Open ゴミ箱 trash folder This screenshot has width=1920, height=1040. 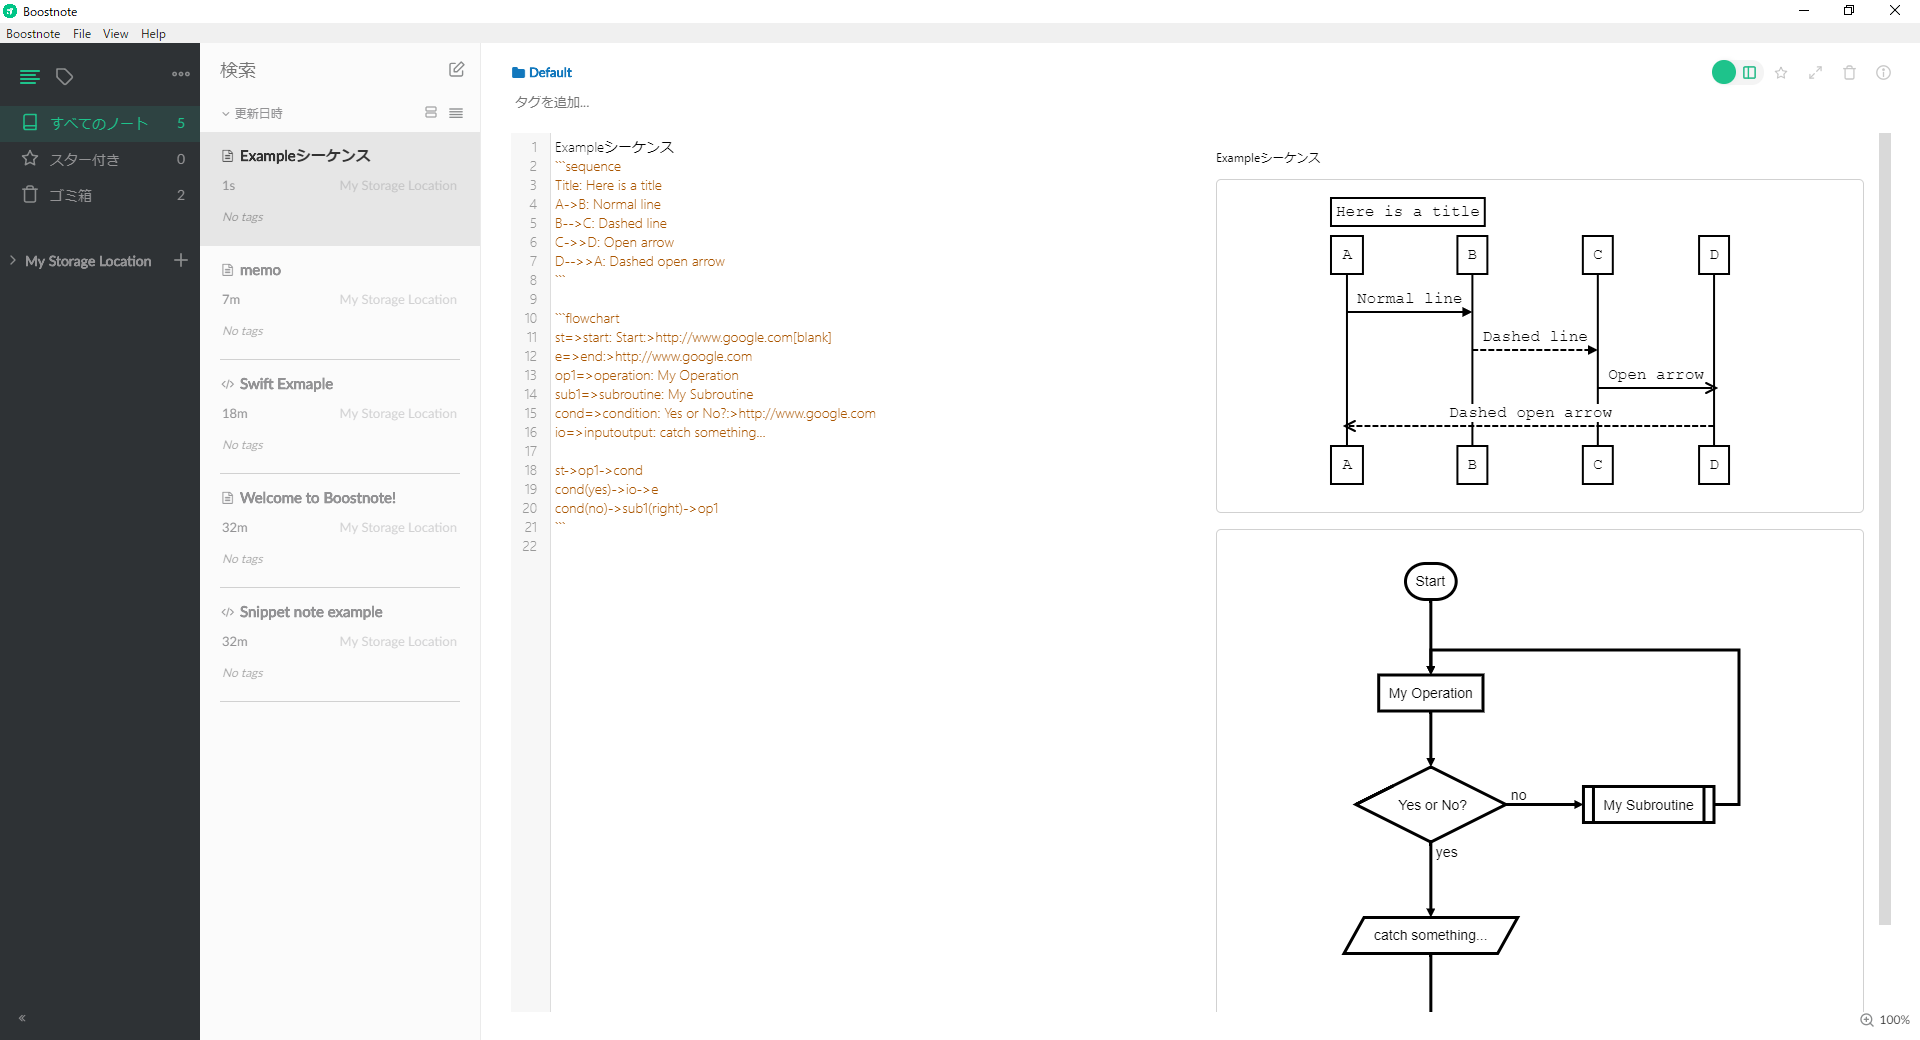100,195
